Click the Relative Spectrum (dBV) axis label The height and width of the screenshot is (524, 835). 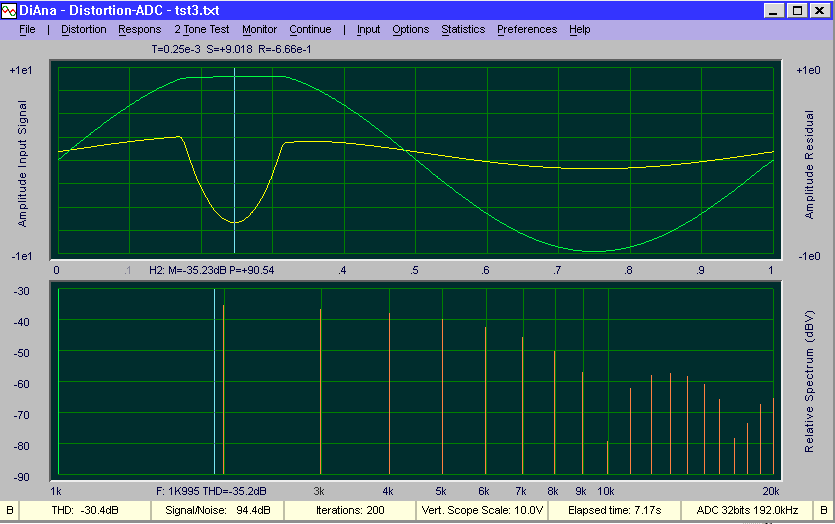(x=809, y=381)
